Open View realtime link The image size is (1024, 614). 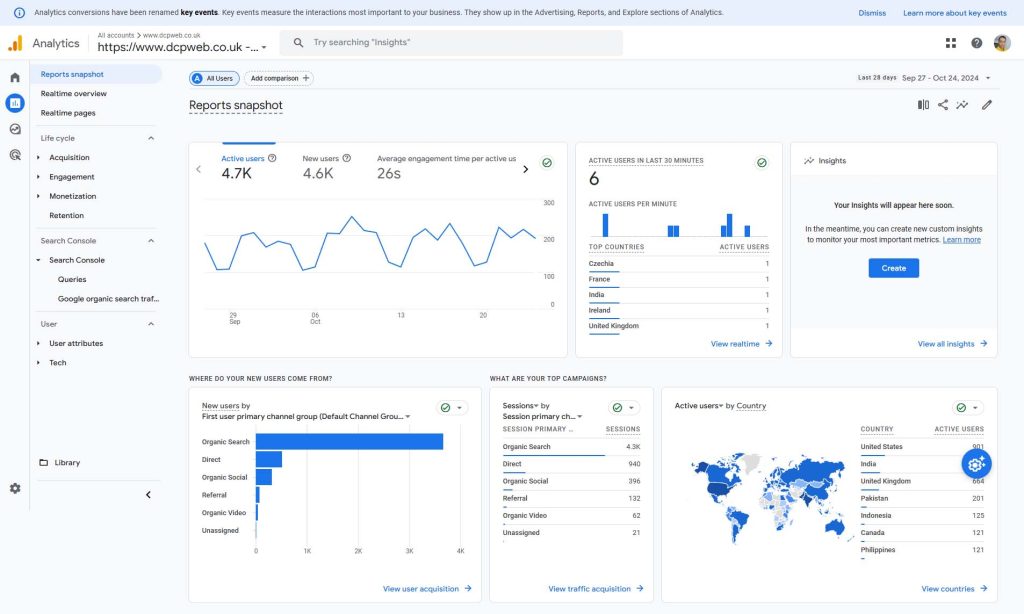click(x=740, y=343)
